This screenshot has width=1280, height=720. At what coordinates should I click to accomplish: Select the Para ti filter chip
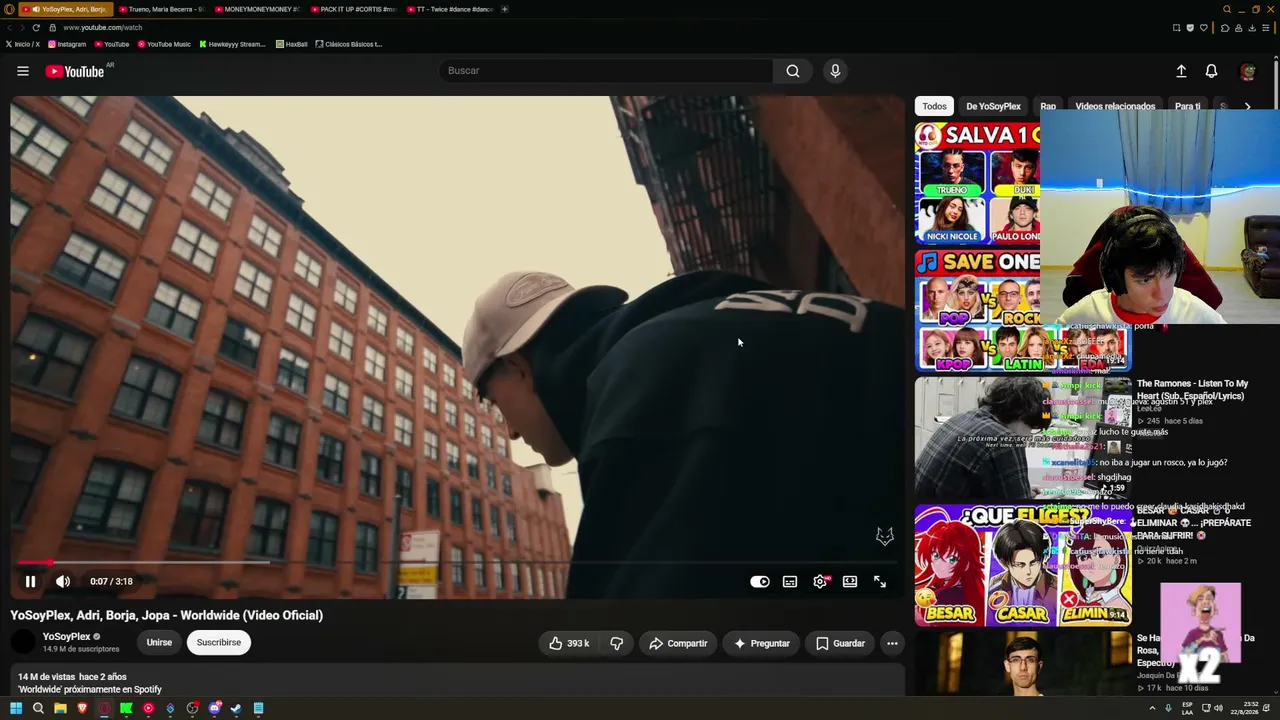1188,106
